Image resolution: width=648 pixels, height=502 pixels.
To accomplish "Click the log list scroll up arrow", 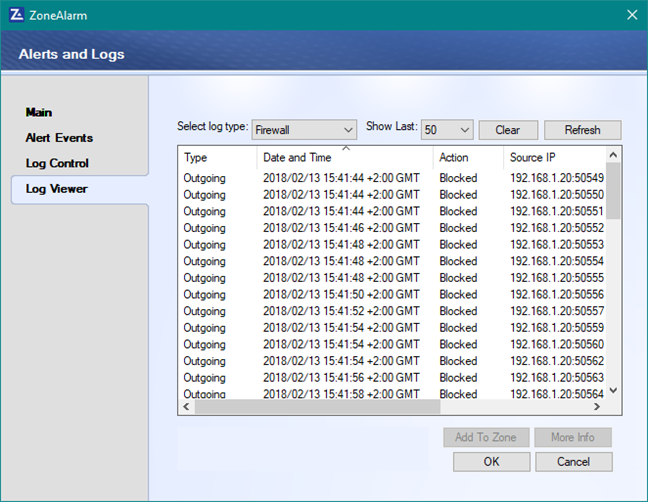I will point(613,155).
